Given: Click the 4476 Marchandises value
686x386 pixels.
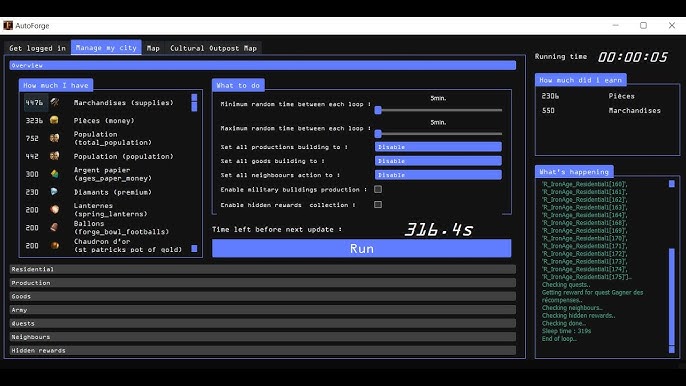Looking at the screenshot, I should pyautogui.click(x=34, y=102).
